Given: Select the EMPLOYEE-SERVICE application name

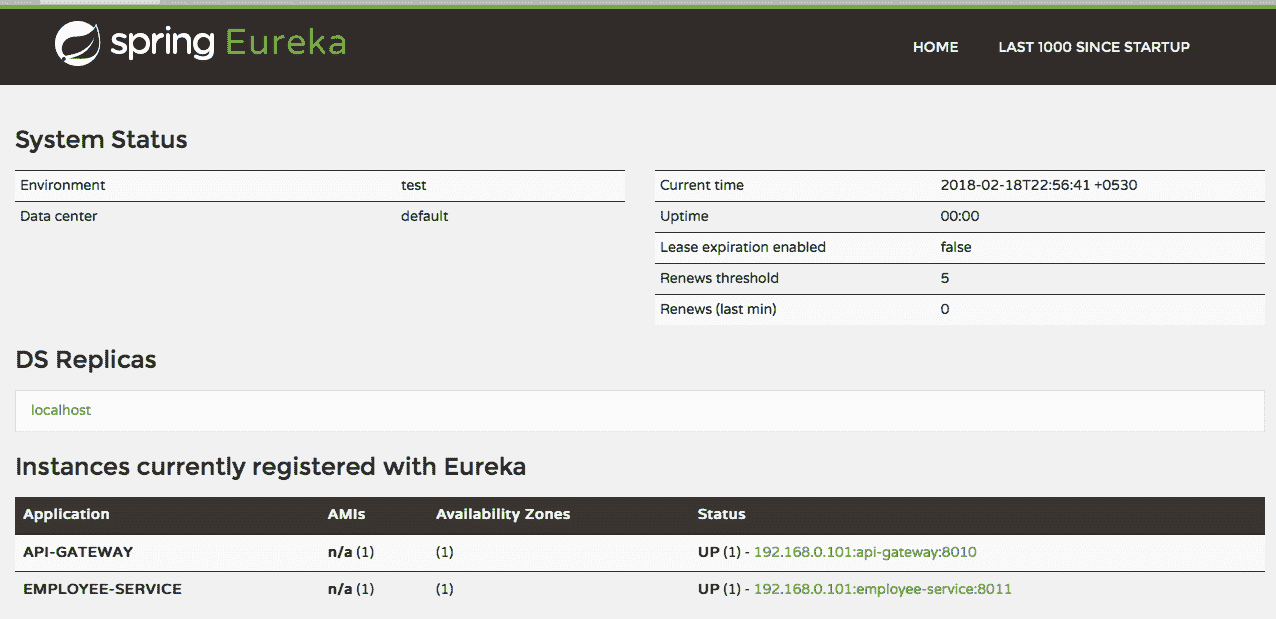Looking at the screenshot, I should point(102,589).
